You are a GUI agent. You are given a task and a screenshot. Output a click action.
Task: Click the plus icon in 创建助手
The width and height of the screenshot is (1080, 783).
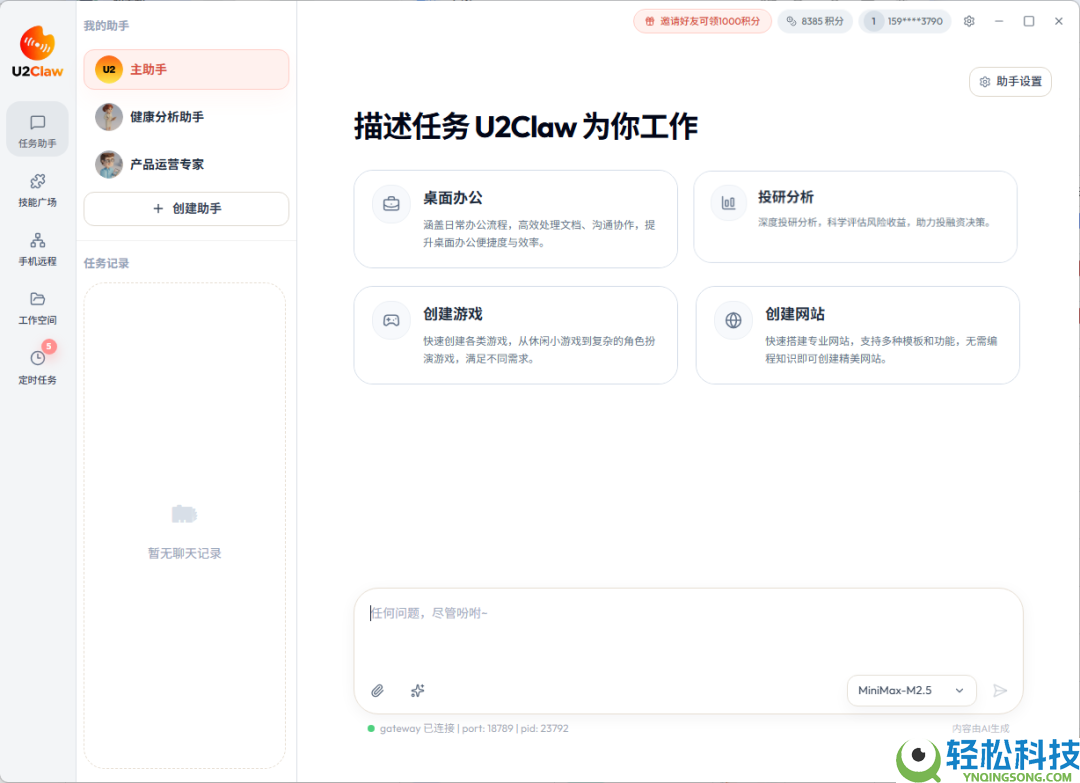point(158,209)
